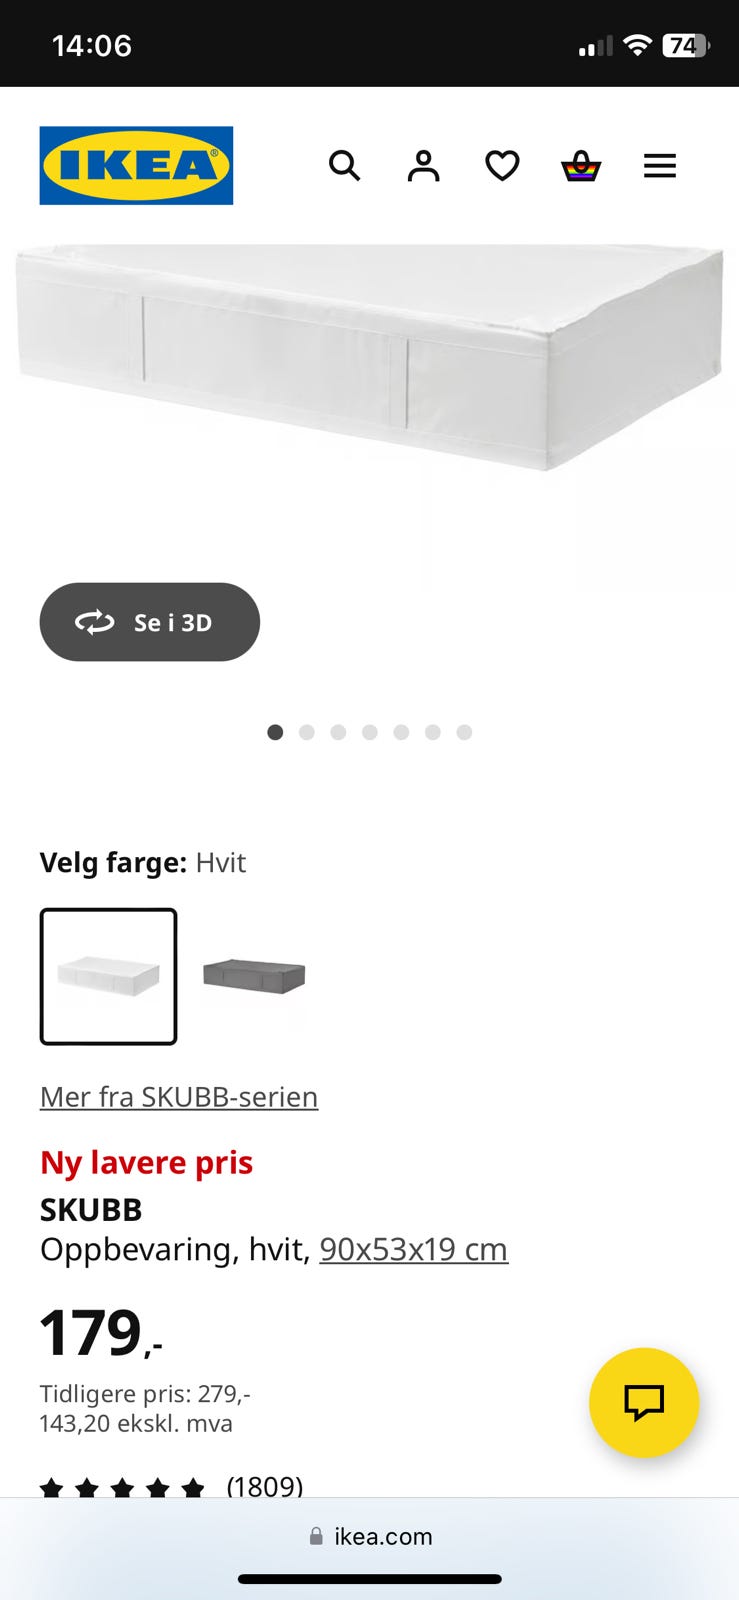The width and height of the screenshot is (739, 1600).
Task: Tap the clock showing 14:06
Action: 92,45
